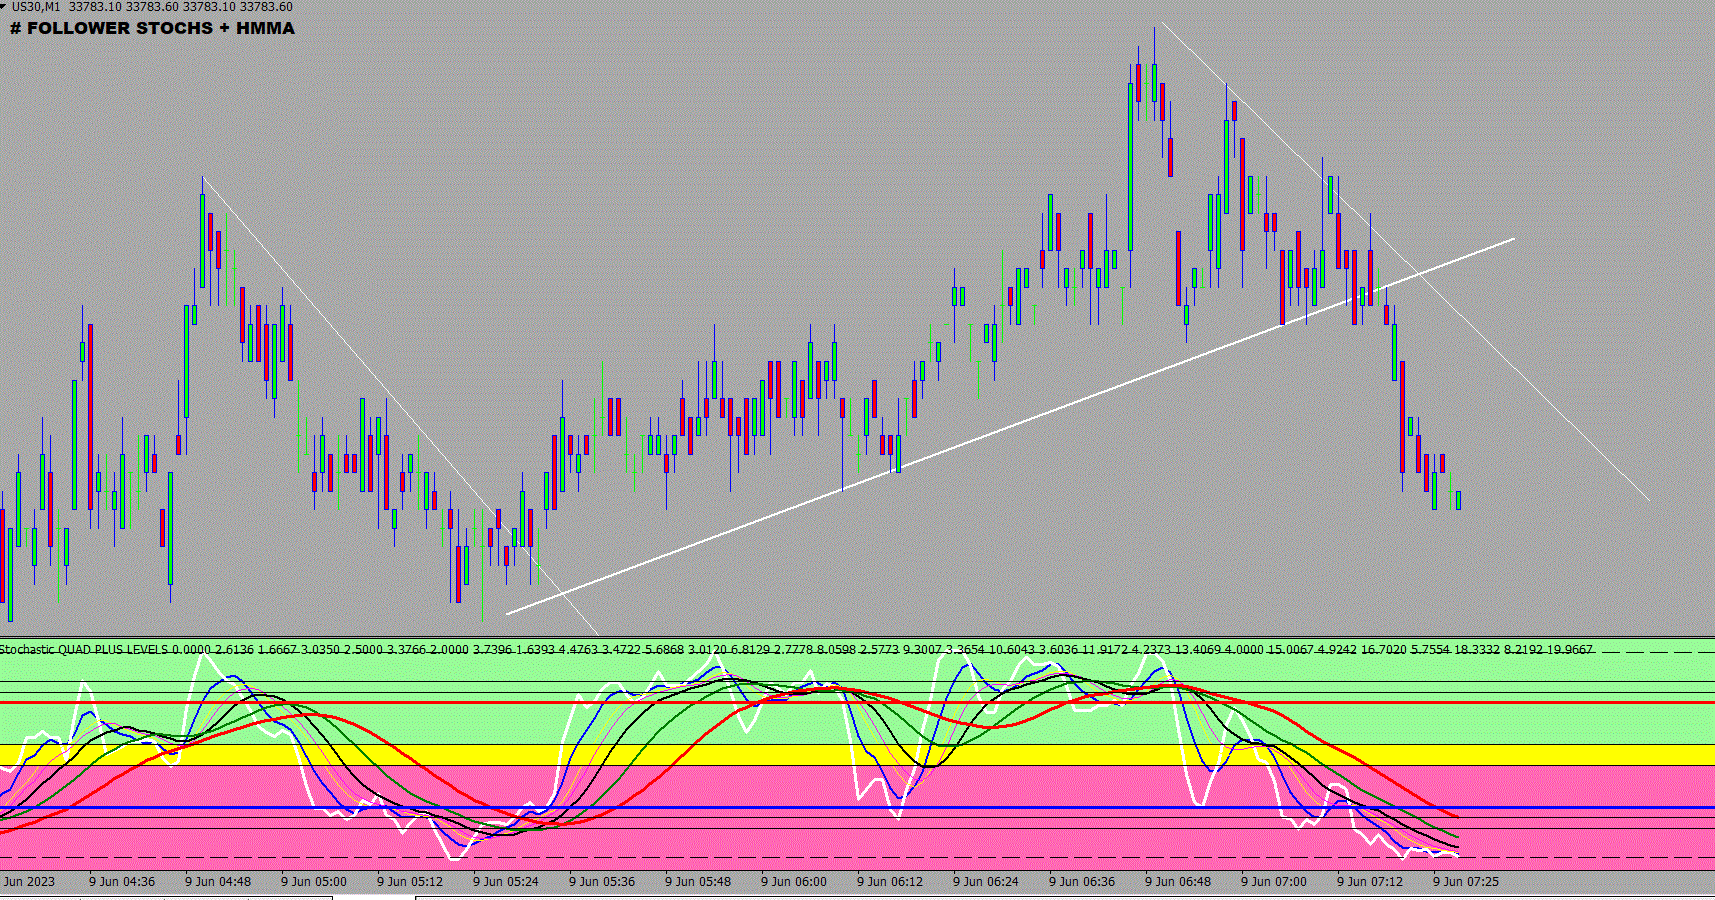The height and width of the screenshot is (900, 1715).
Task: Click the 9 Jun 07:25 time axis label
Action: click(1466, 882)
